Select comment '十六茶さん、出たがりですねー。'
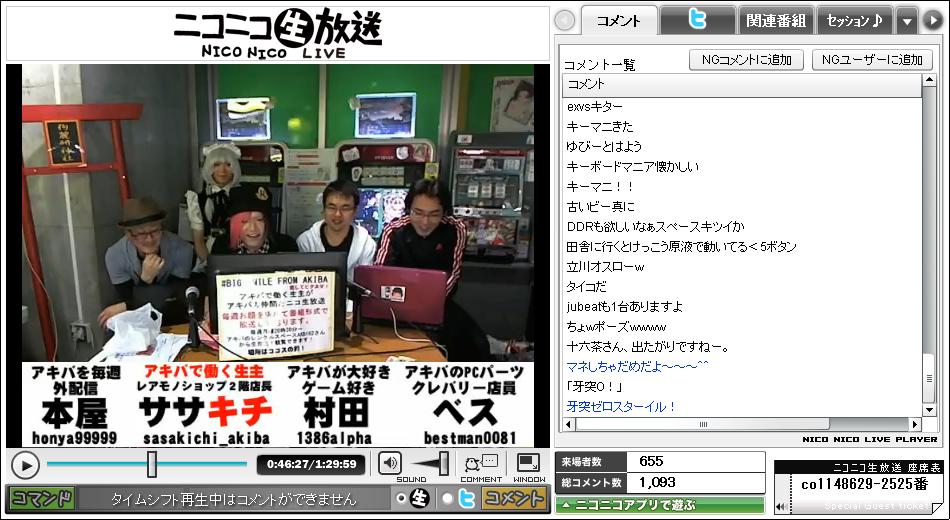The width and height of the screenshot is (950, 520). coord(648,347)
